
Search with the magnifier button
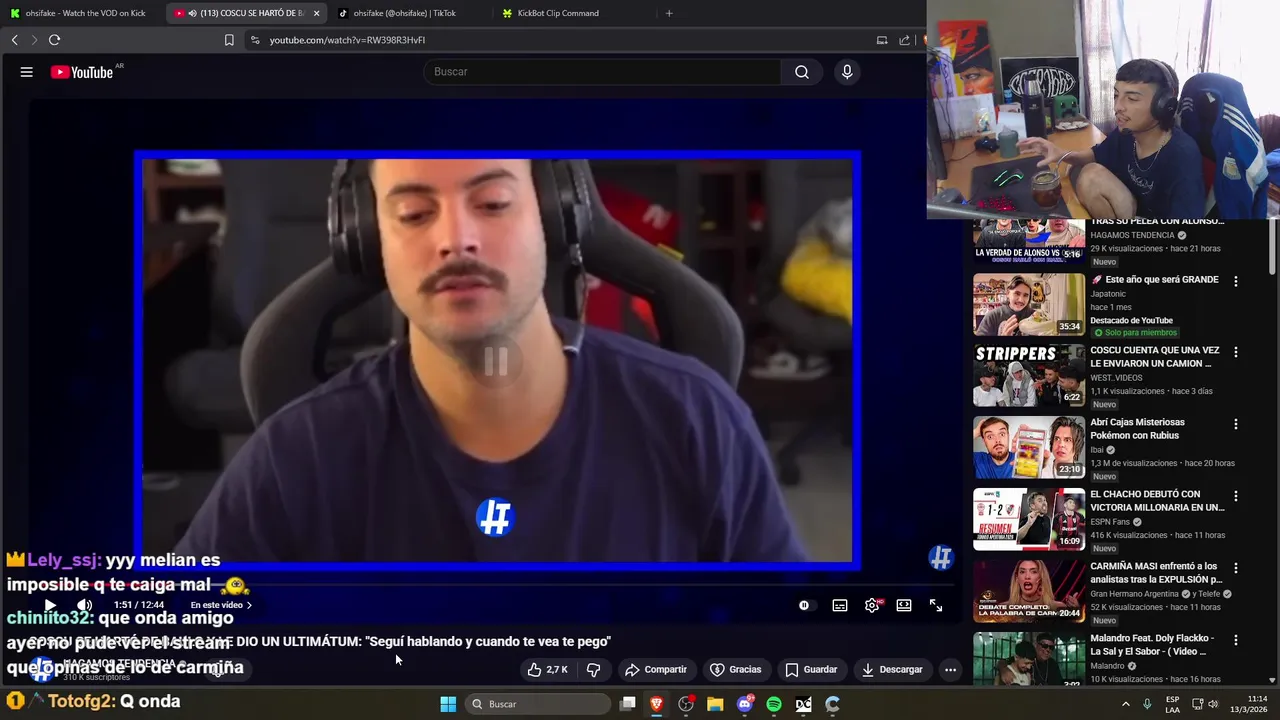coord(802,72)
